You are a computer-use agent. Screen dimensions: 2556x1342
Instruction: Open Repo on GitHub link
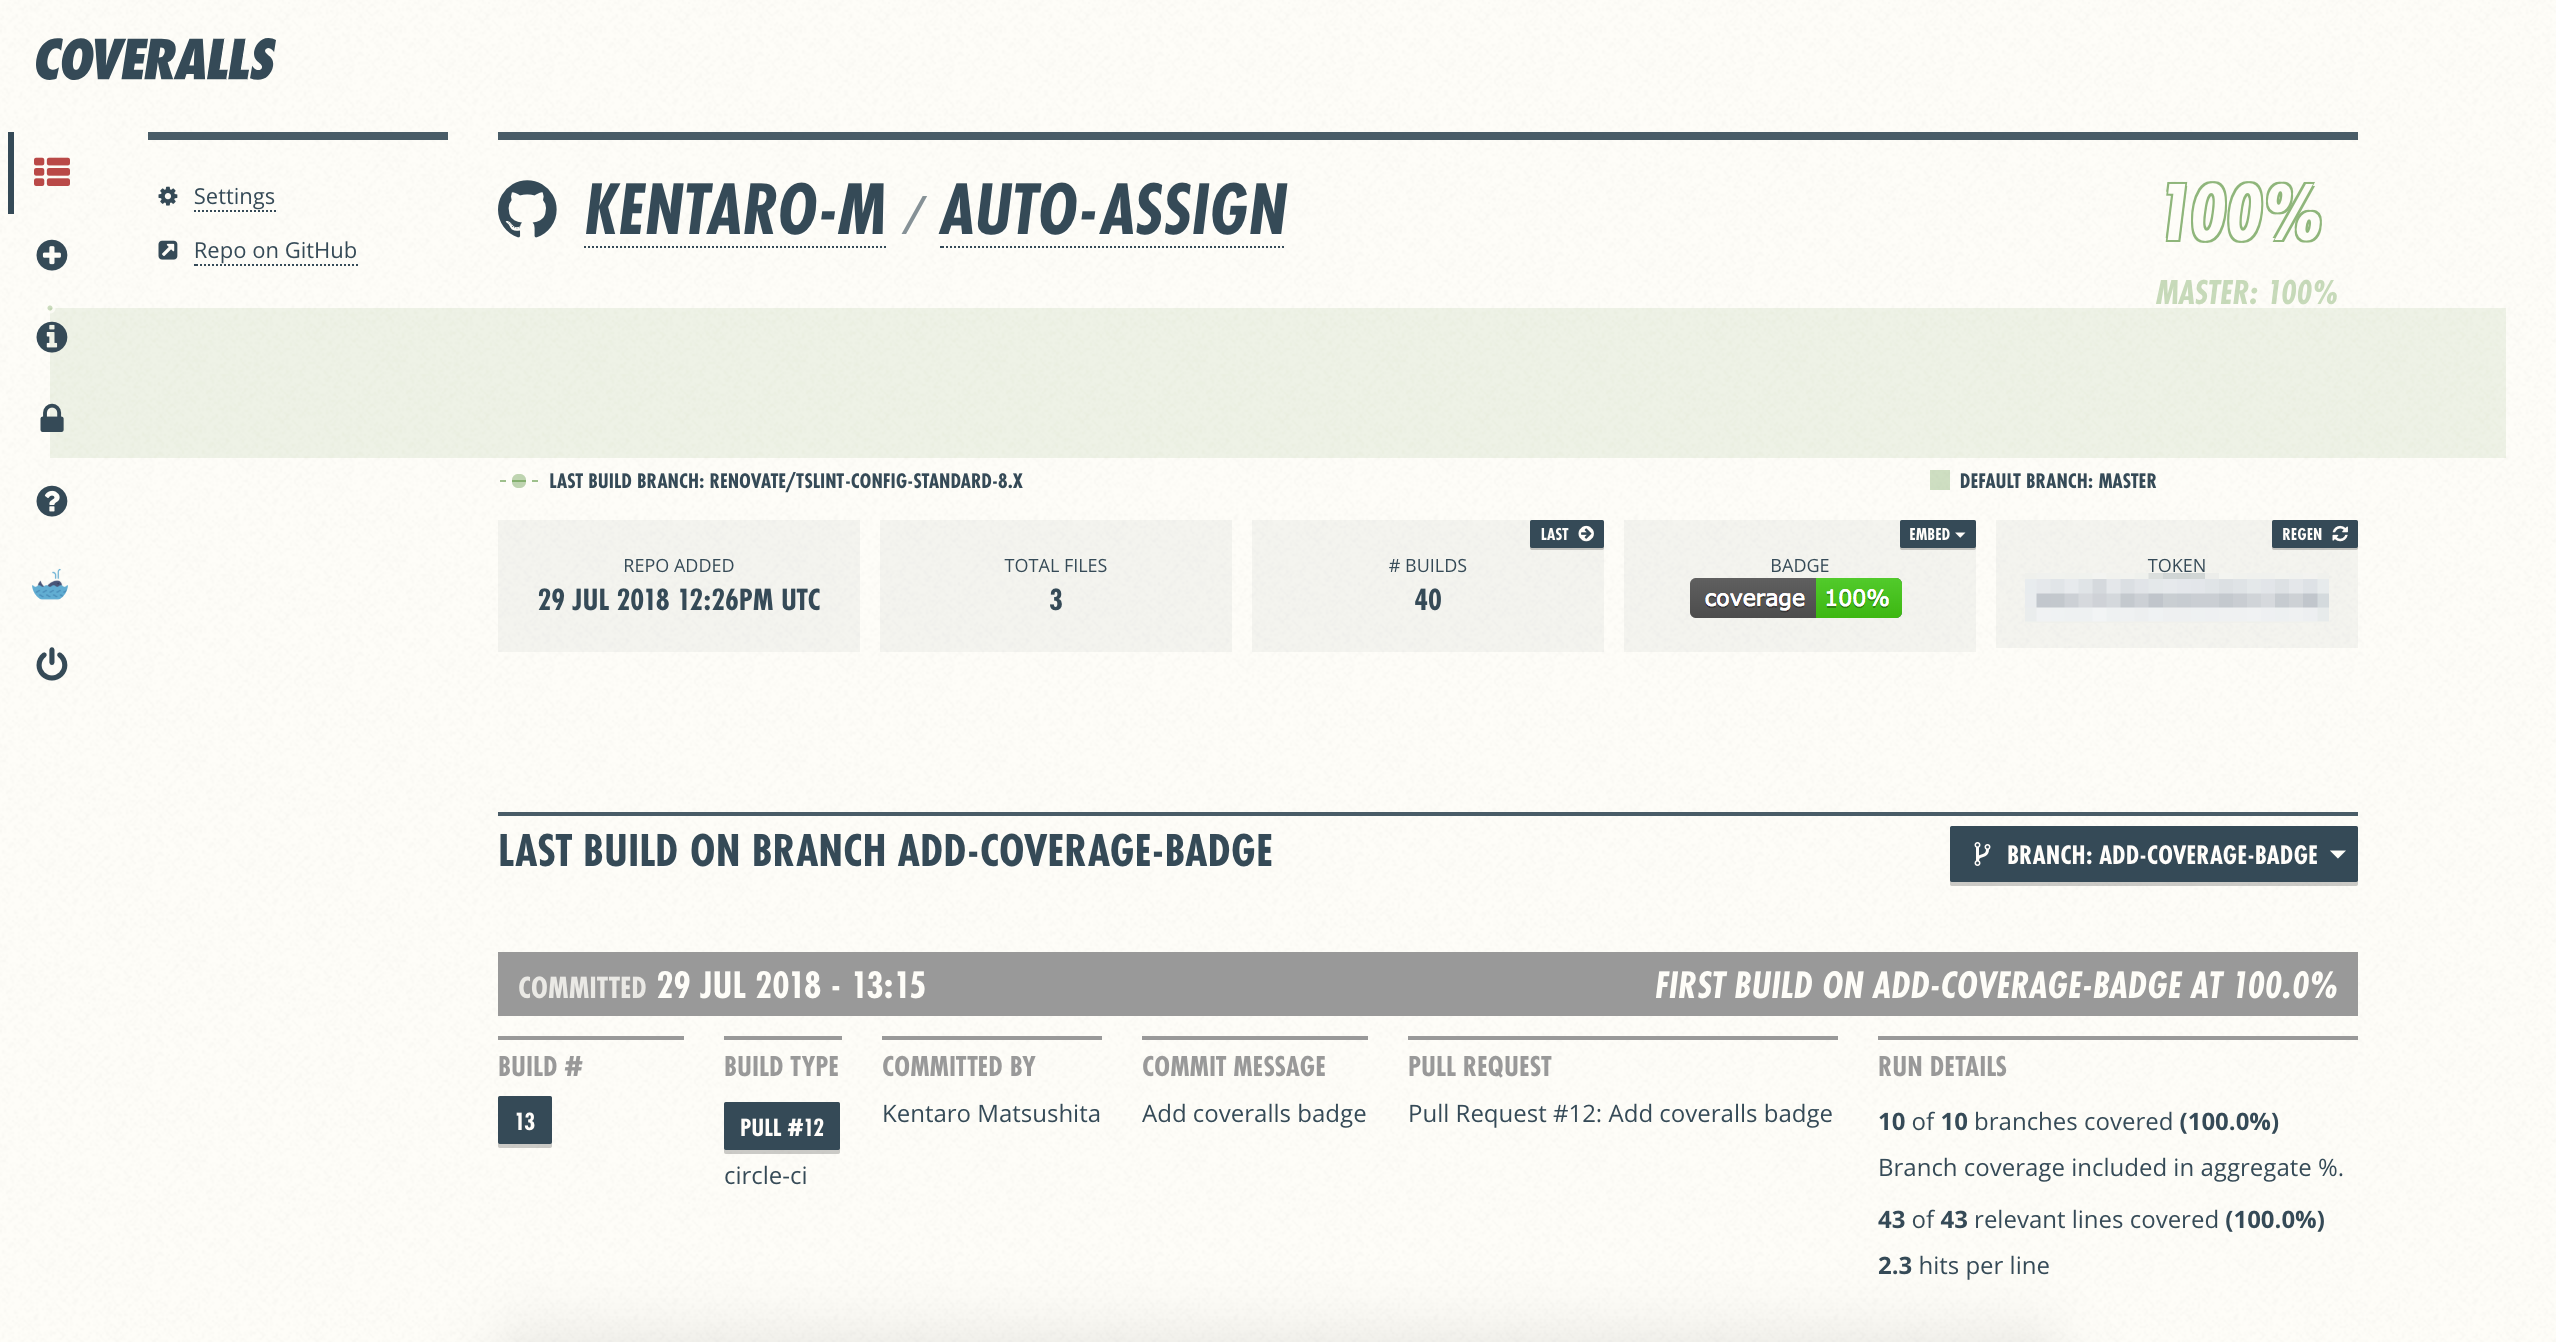pyautogui.click(x=275, y=250)
